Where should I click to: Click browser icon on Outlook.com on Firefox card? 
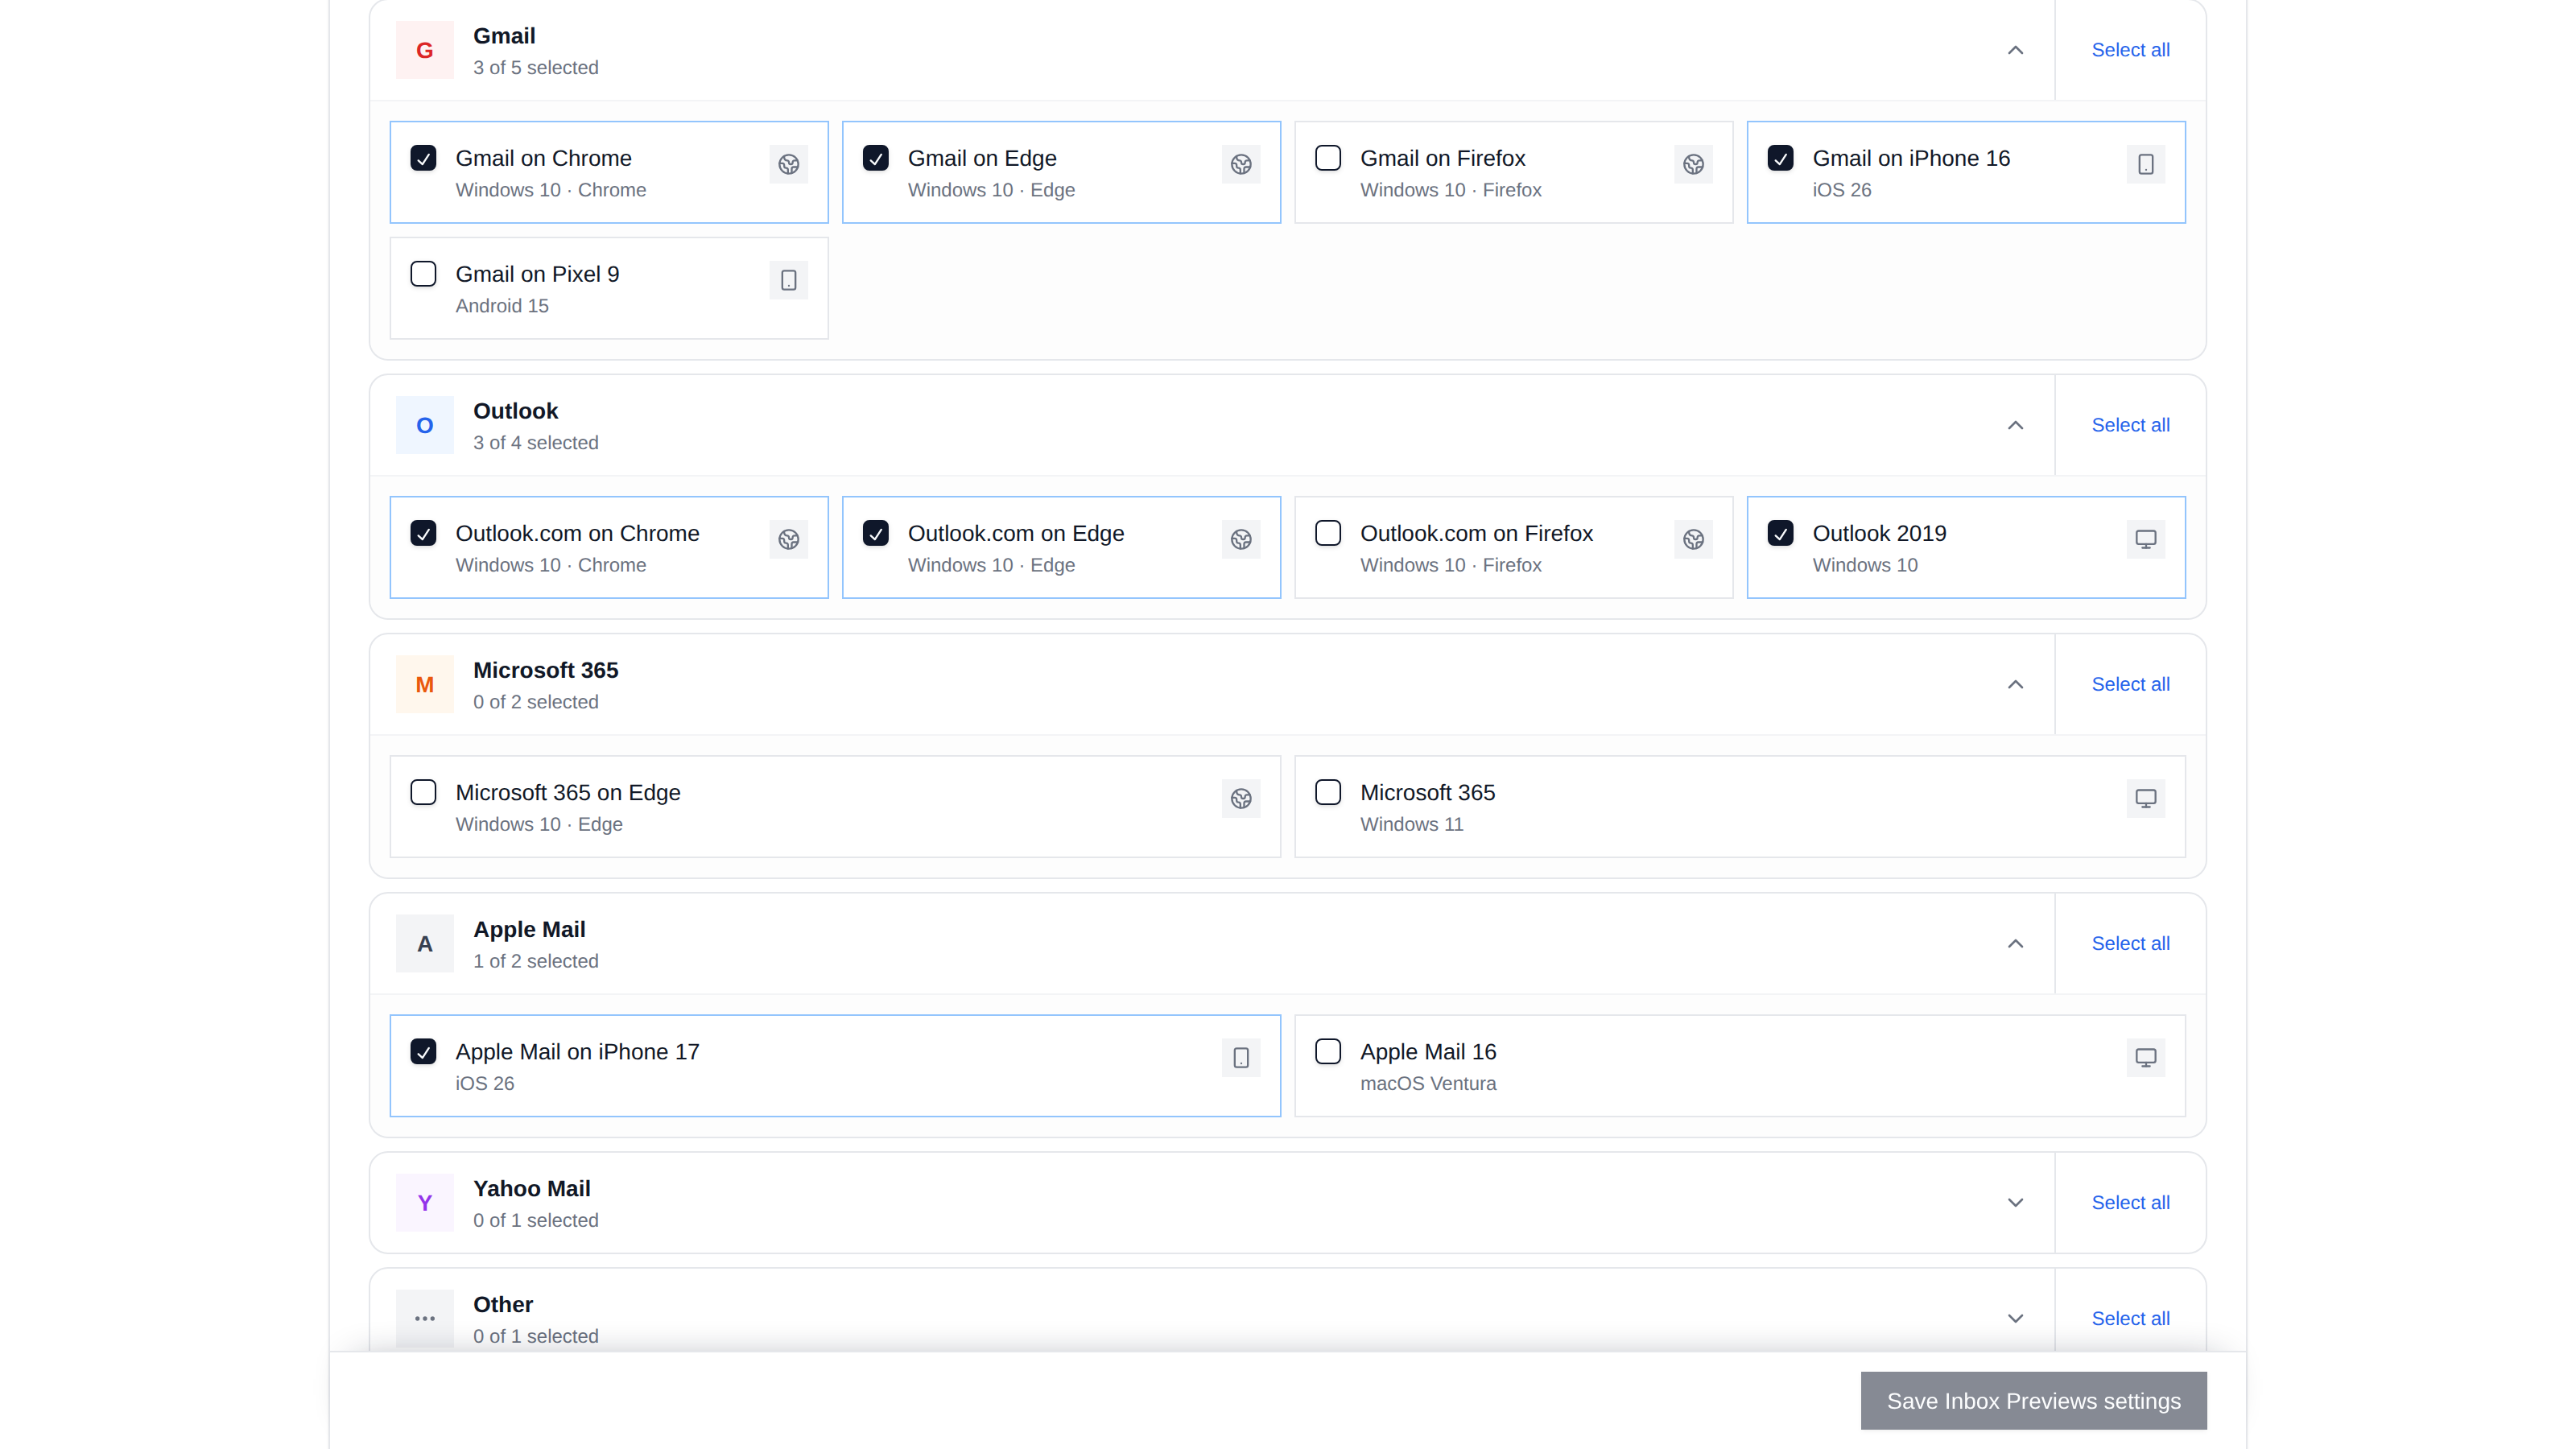[1693, 539]
